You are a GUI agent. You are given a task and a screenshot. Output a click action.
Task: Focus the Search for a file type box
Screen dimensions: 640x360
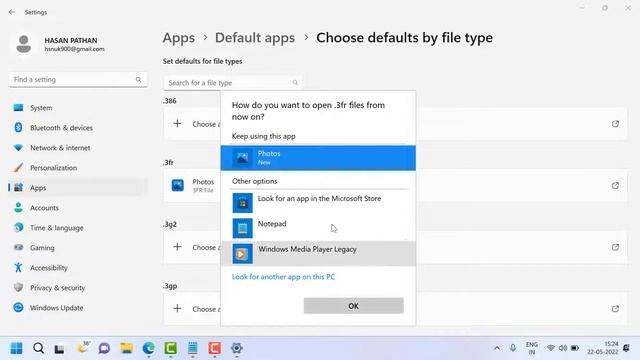(x=233, y=83)
